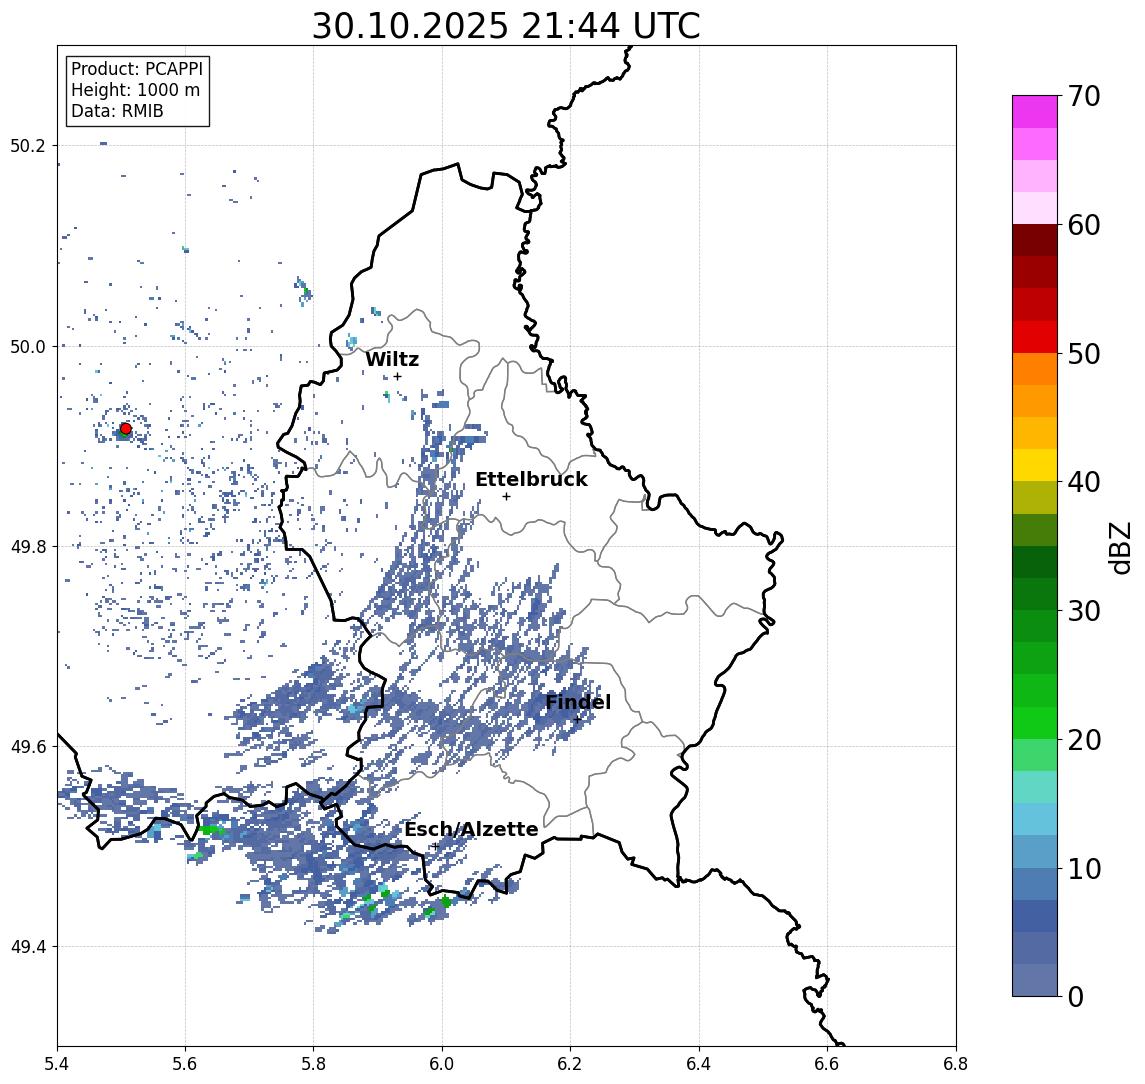The image size is (1145, 1084).
Task: Click the title '30.10.2025 21:44 UTC'
Action: (506, 26)
